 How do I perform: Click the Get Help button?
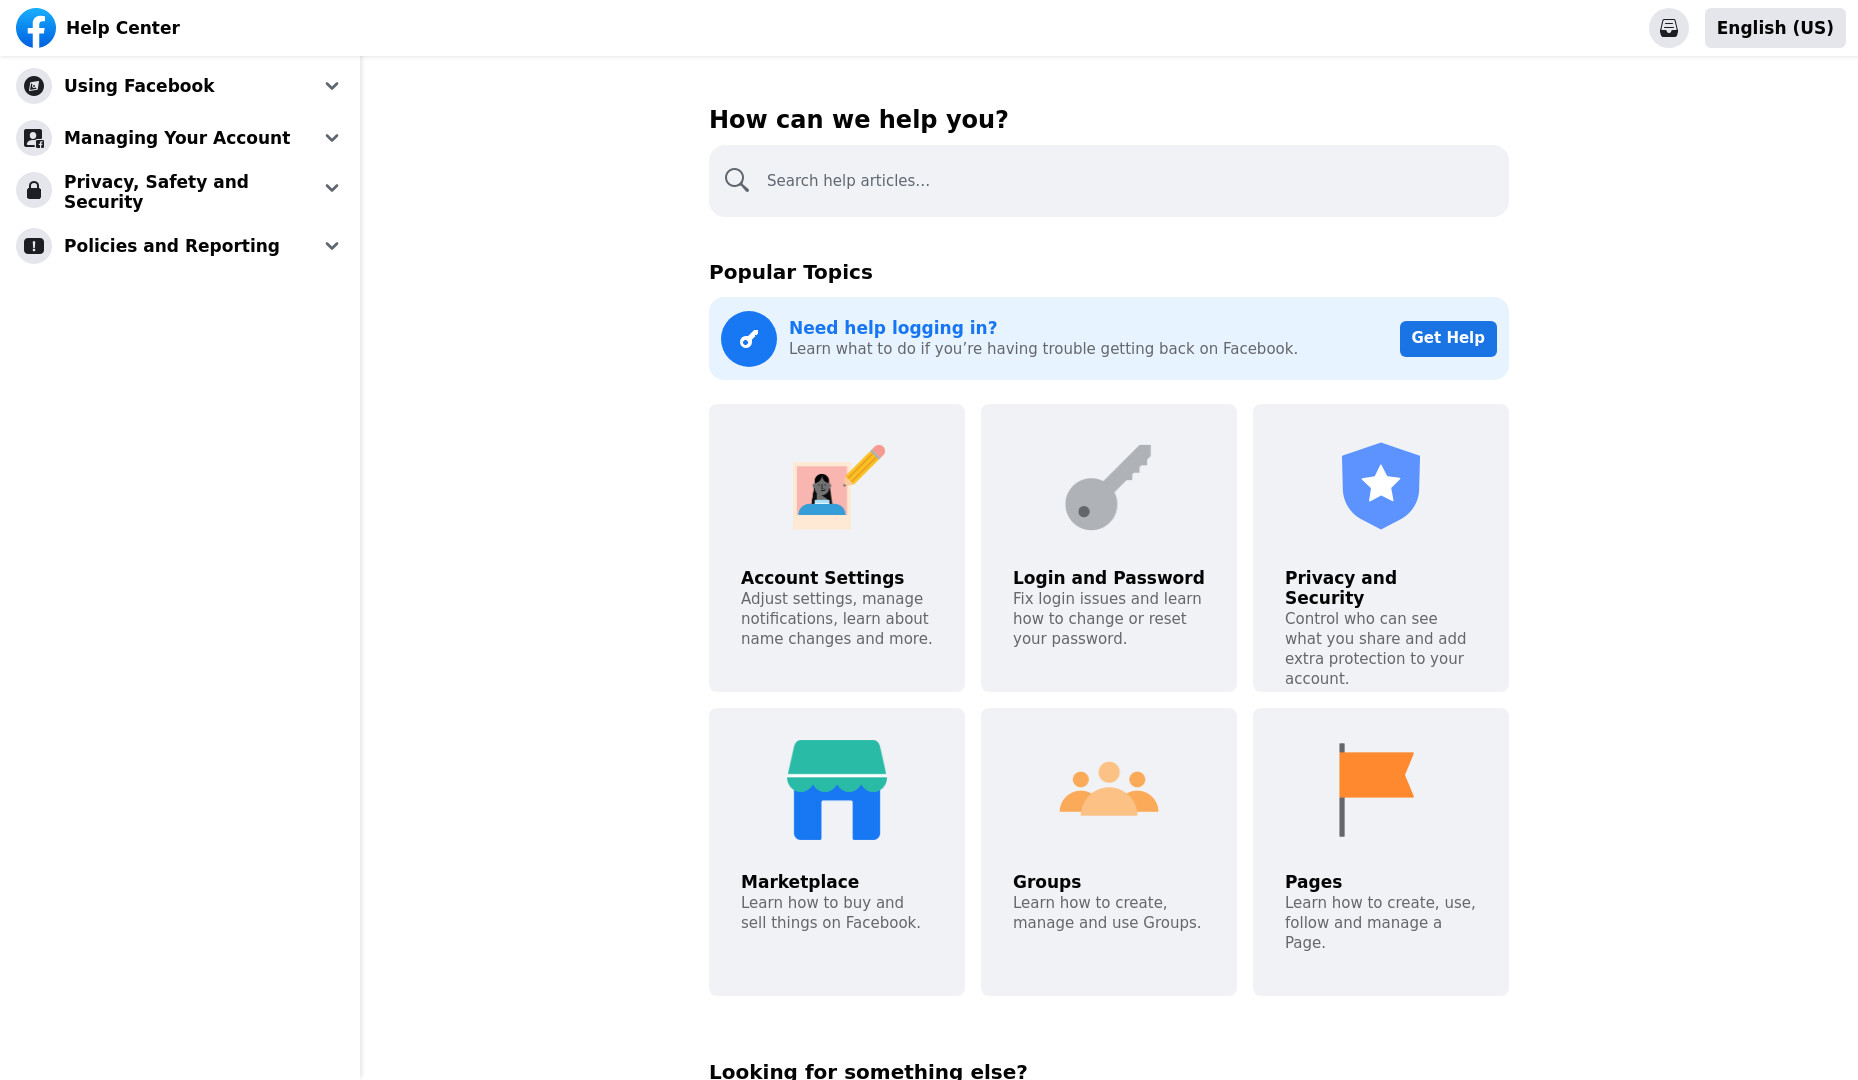click(x=1448, y=339)
